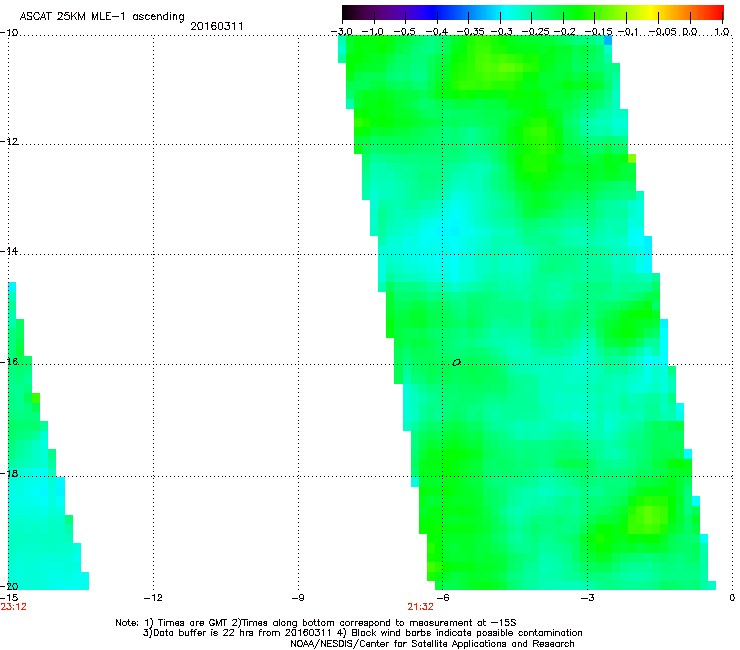
Task: Click the latitude '-18' label on left axis
Action: [9, 473]
